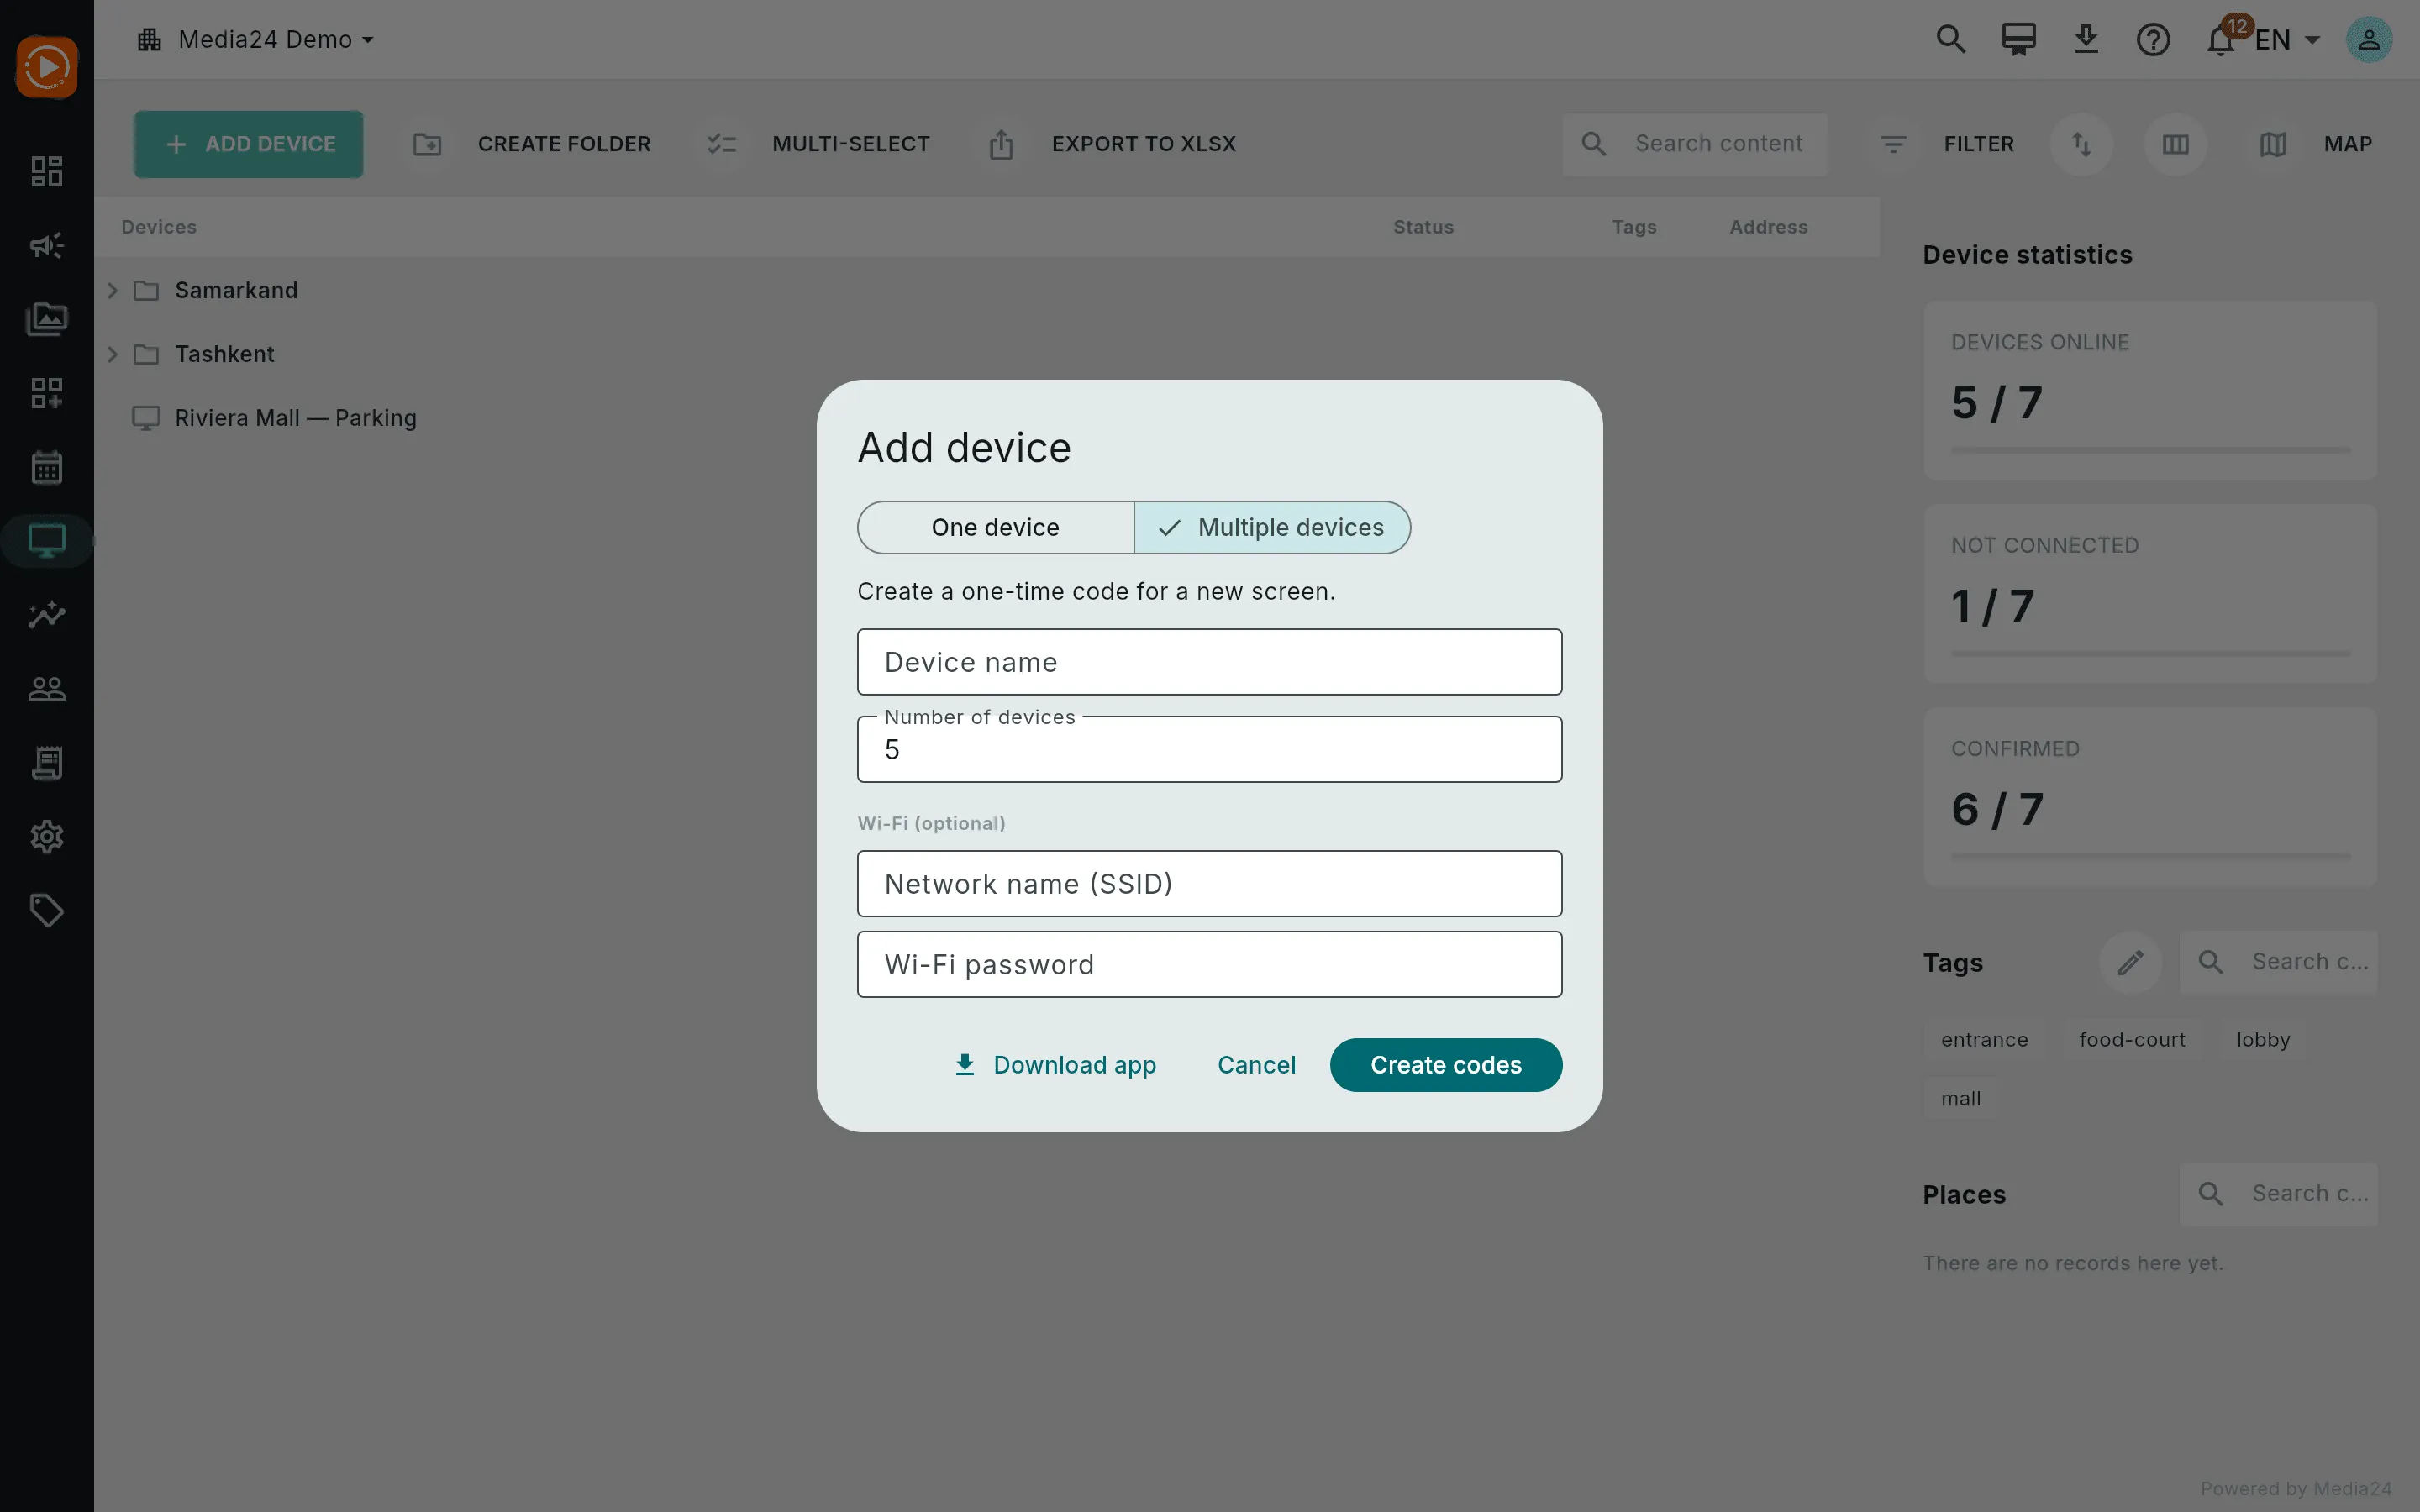2420x1512 pixels.
Task: Focus the Places search field
Action: point(2278,1194)
